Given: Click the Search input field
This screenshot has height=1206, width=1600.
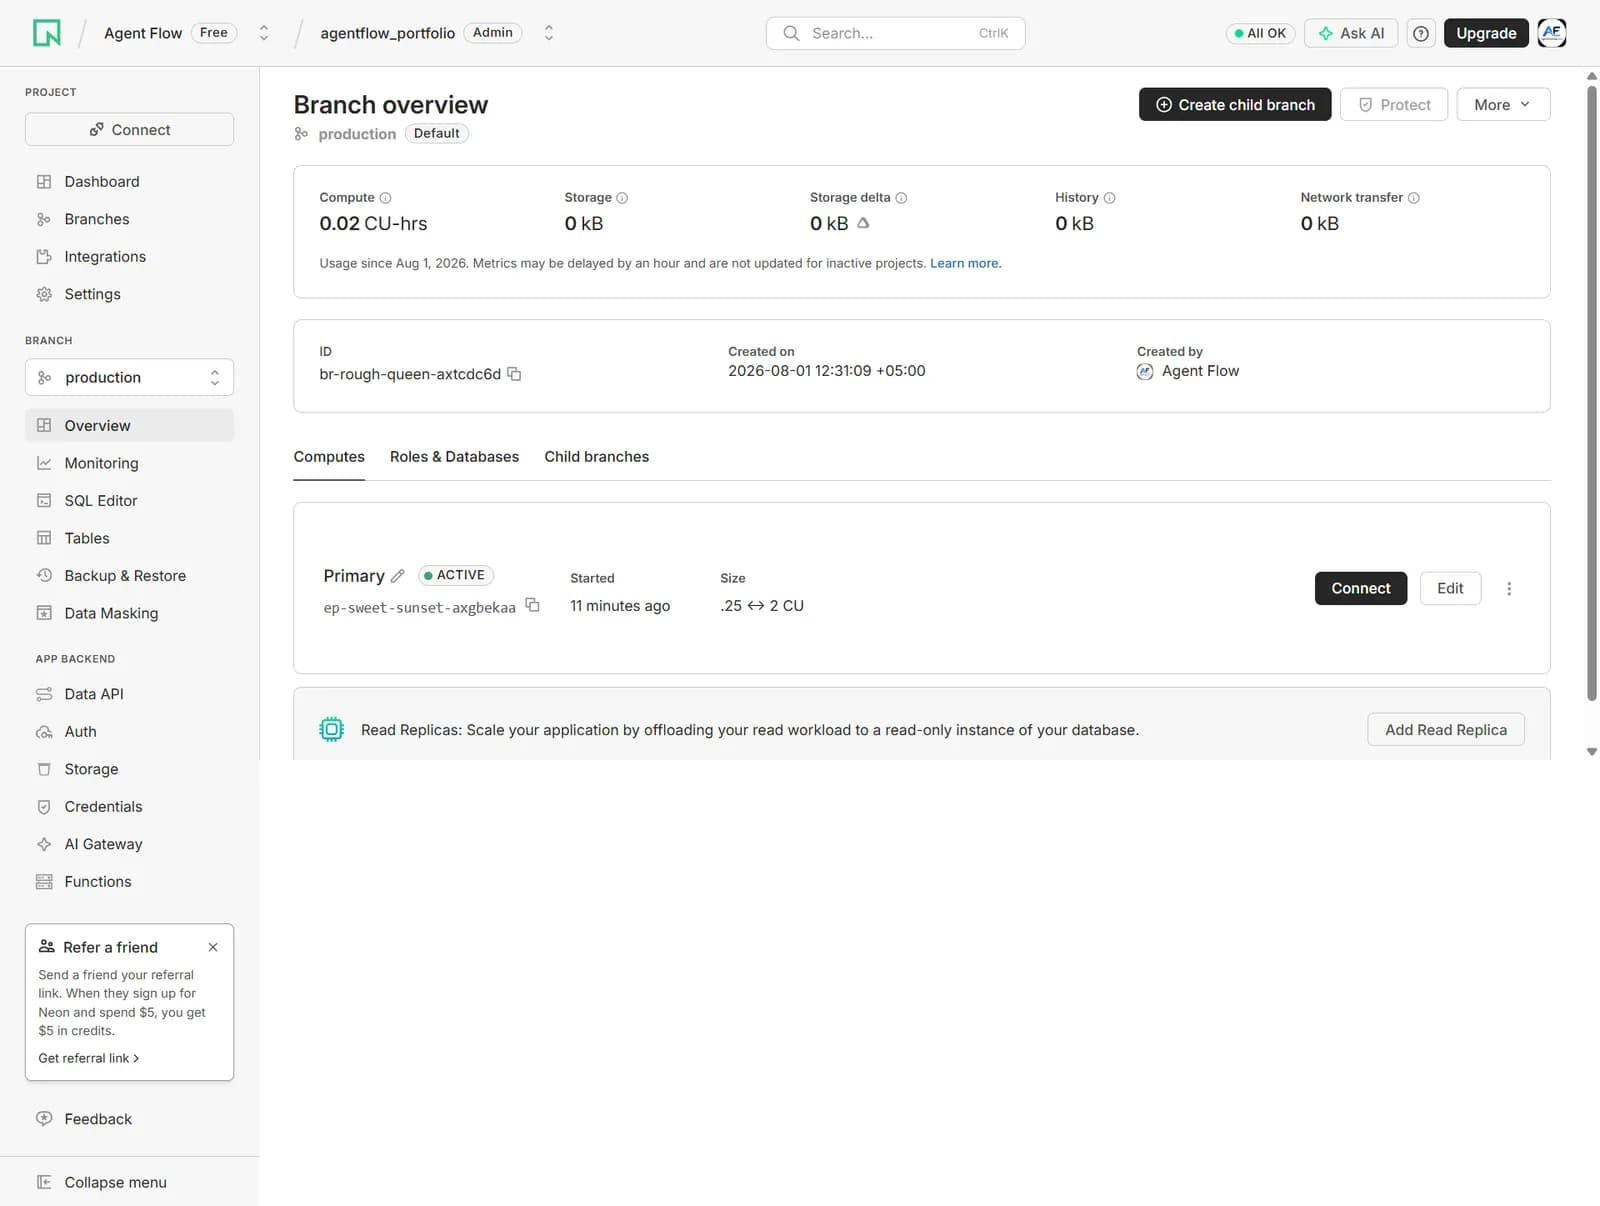Looking at the screenshot, I should point(895,33).
